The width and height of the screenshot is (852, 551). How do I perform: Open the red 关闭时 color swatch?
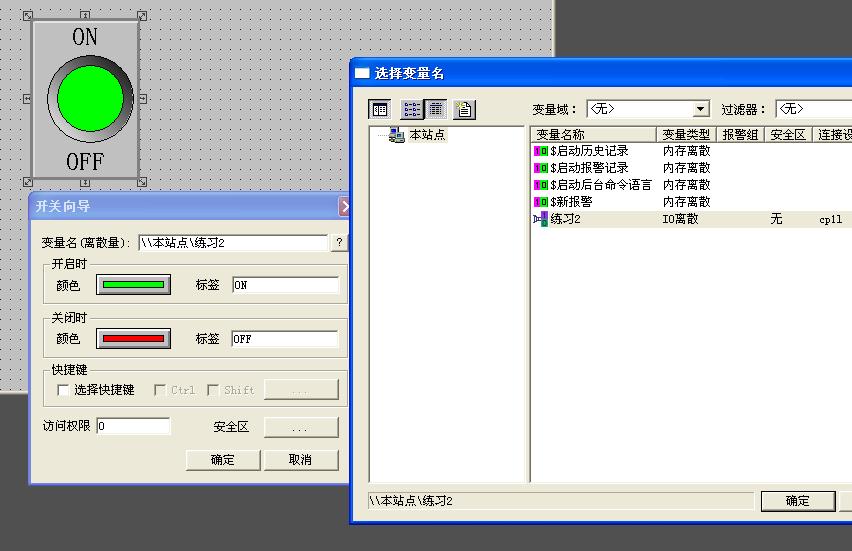tap(133, 339)
